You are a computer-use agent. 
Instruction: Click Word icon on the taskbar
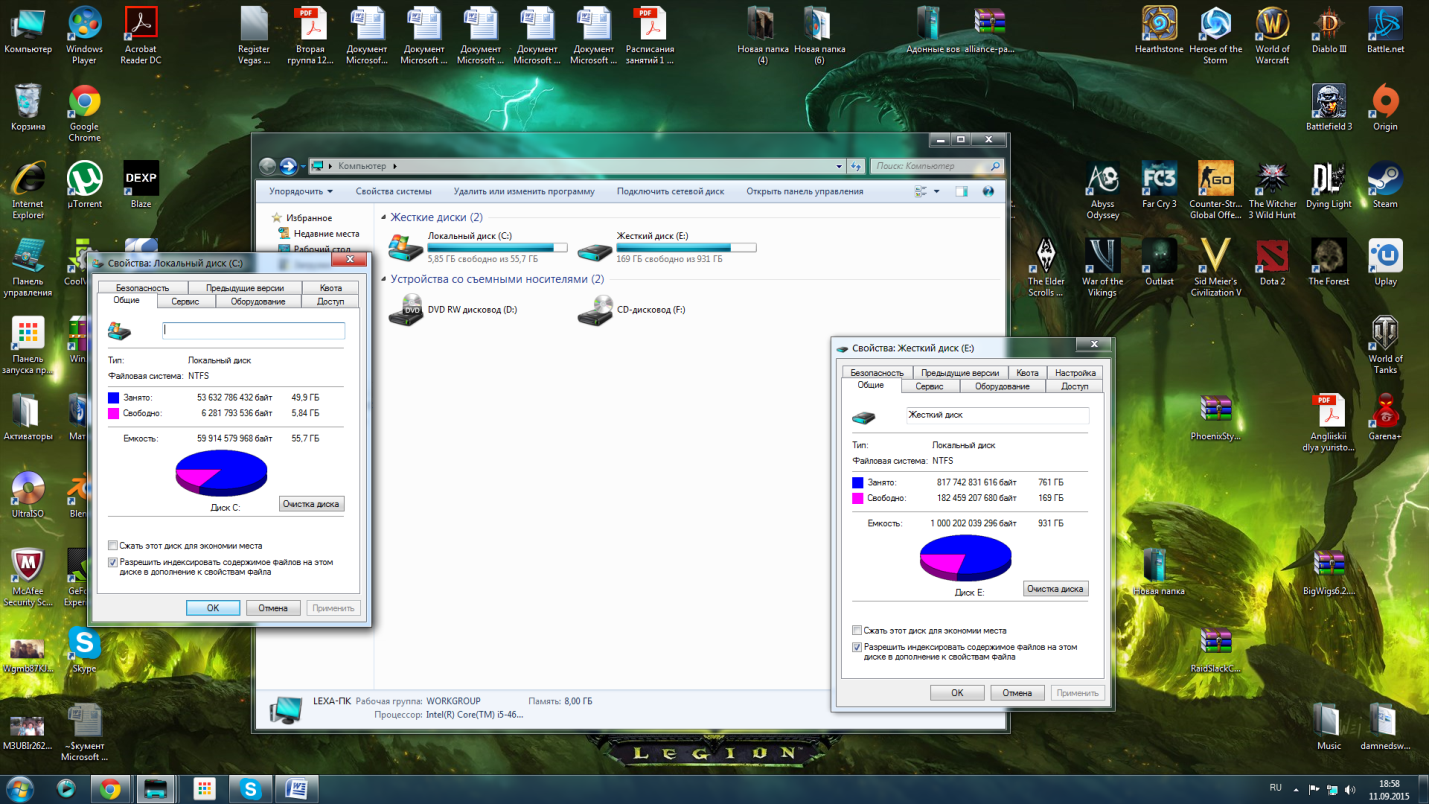click(297, 789)
